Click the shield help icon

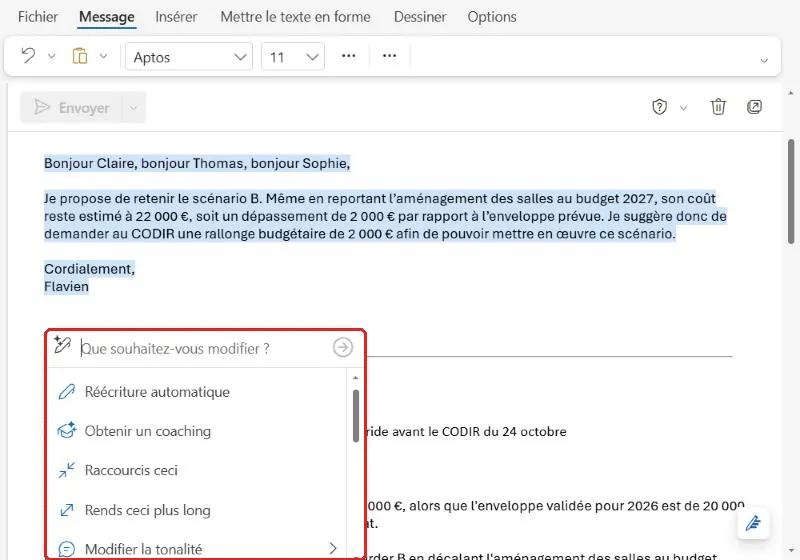659,107
